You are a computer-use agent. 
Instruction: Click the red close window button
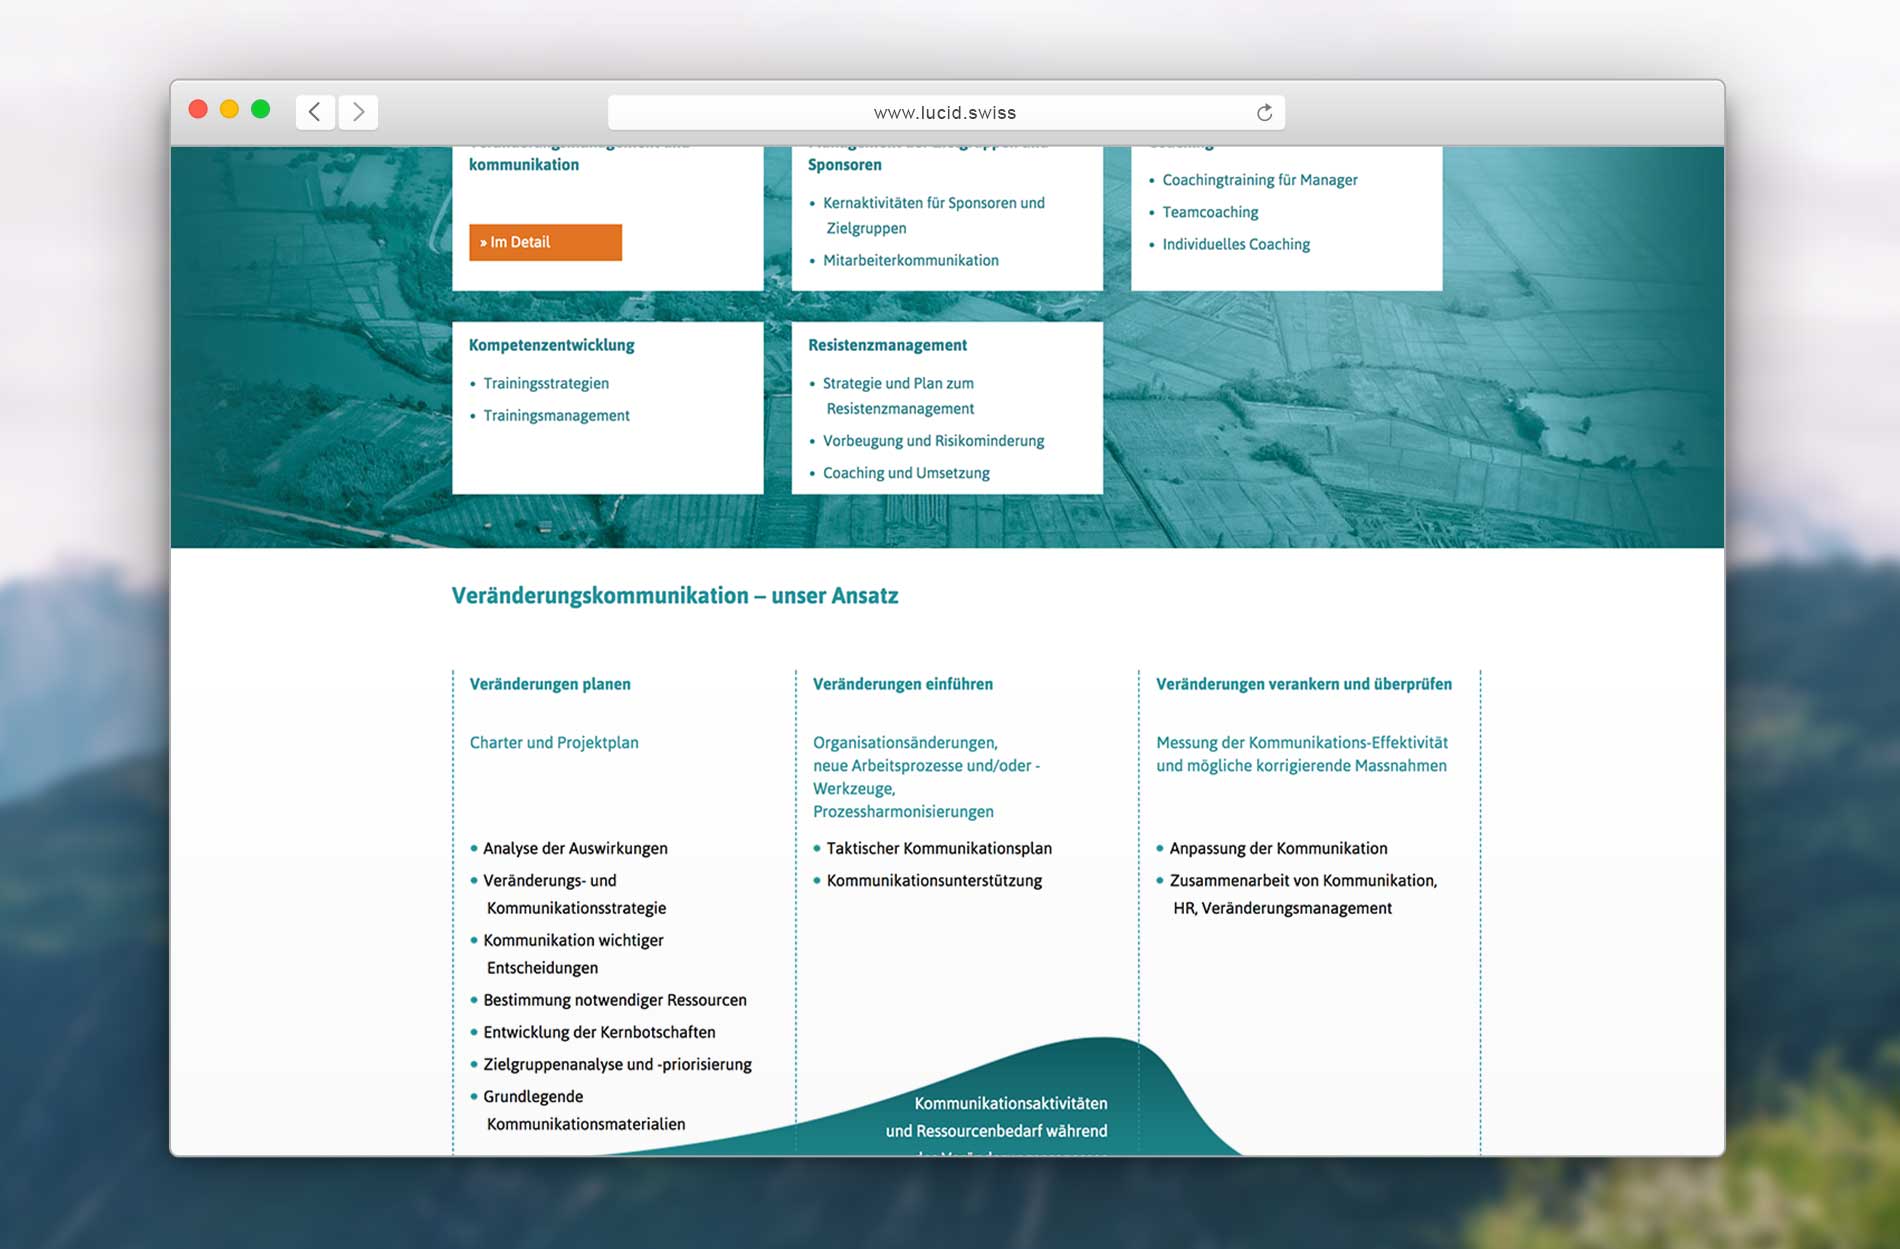click(x=198, y=109)
